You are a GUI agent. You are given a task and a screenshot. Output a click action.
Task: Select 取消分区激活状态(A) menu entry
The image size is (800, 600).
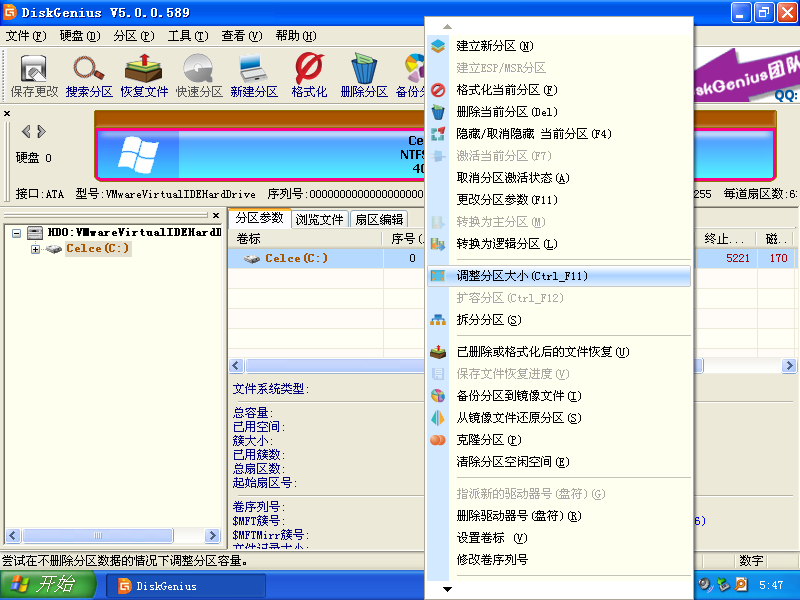pos(559,178)
